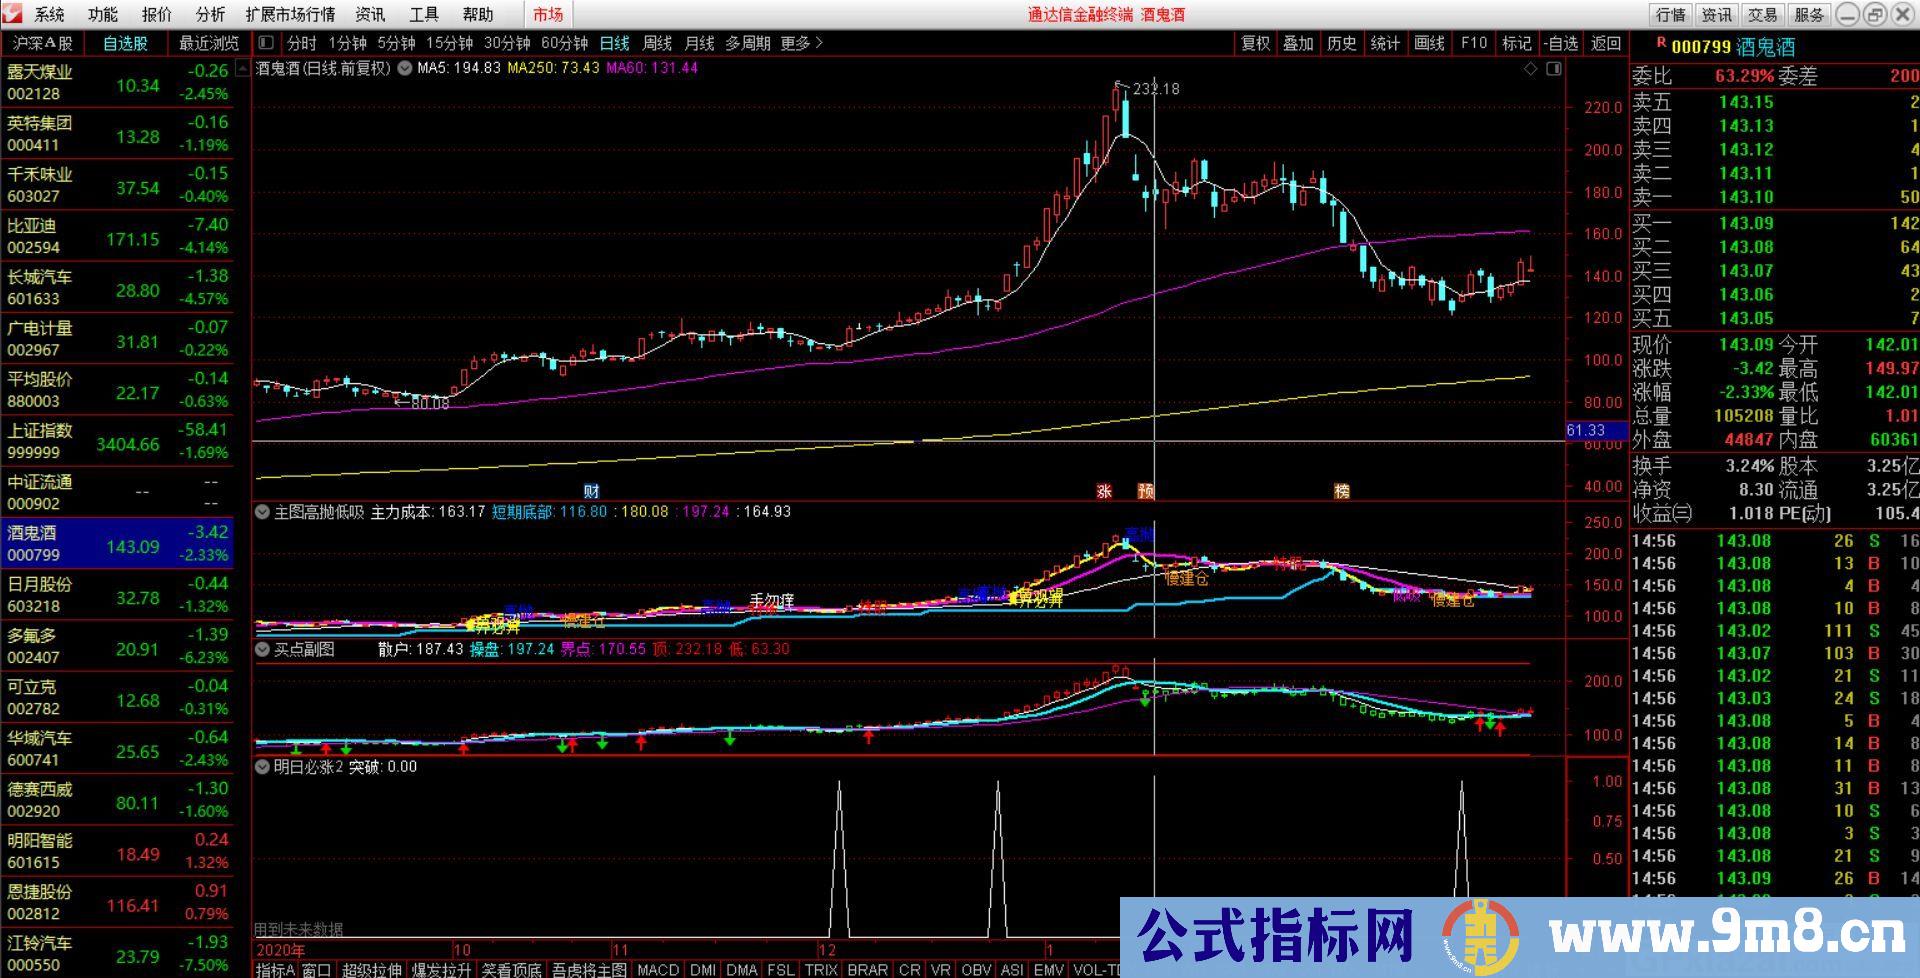Switch to 自选股 list tab
1920x978 pixels.
coord(125,43)
